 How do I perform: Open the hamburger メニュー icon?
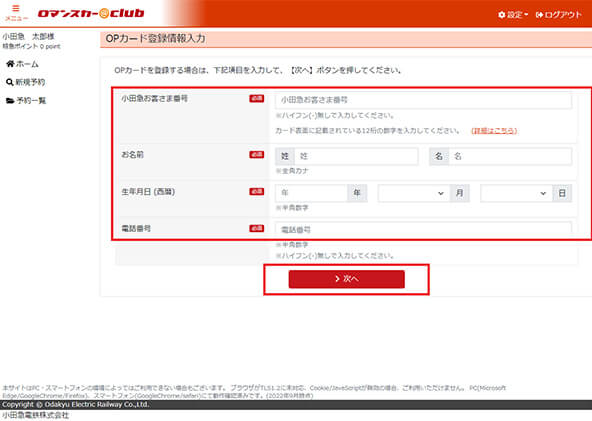click(15, 8)
